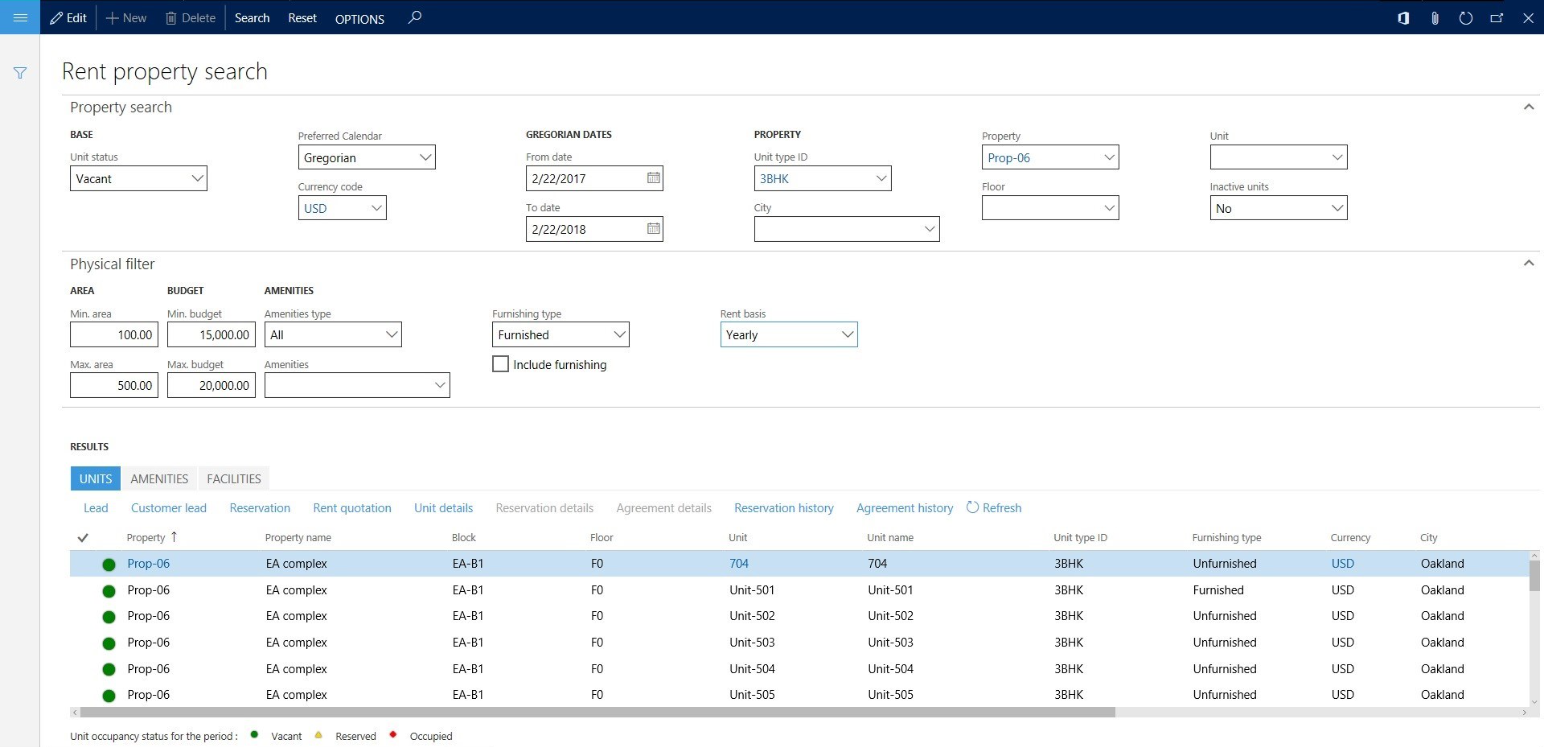This screenshot has height=747, width=1544.
Task: Switch to the FACILITIES tab
Action: (x=234, y=479)
